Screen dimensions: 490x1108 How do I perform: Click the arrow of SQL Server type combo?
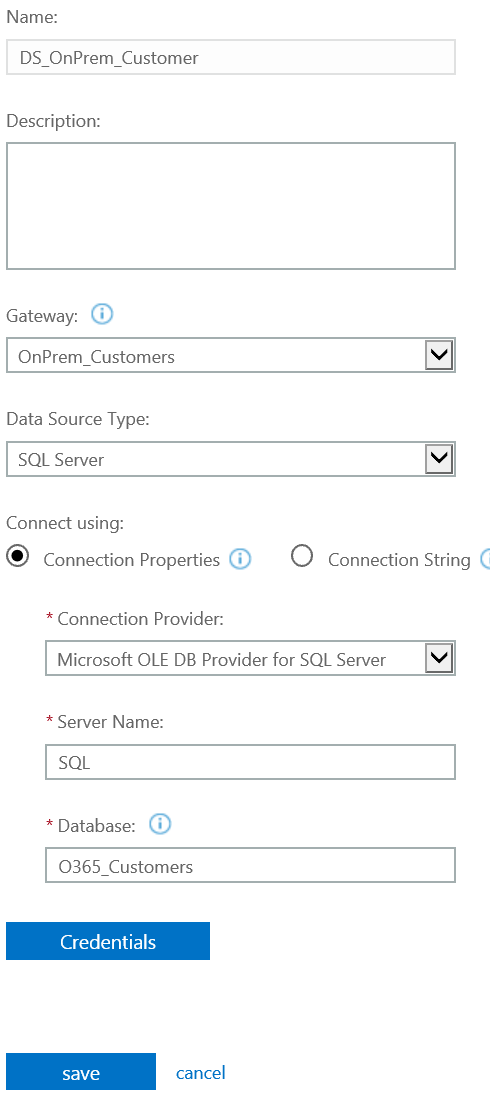tap(439, 459)
